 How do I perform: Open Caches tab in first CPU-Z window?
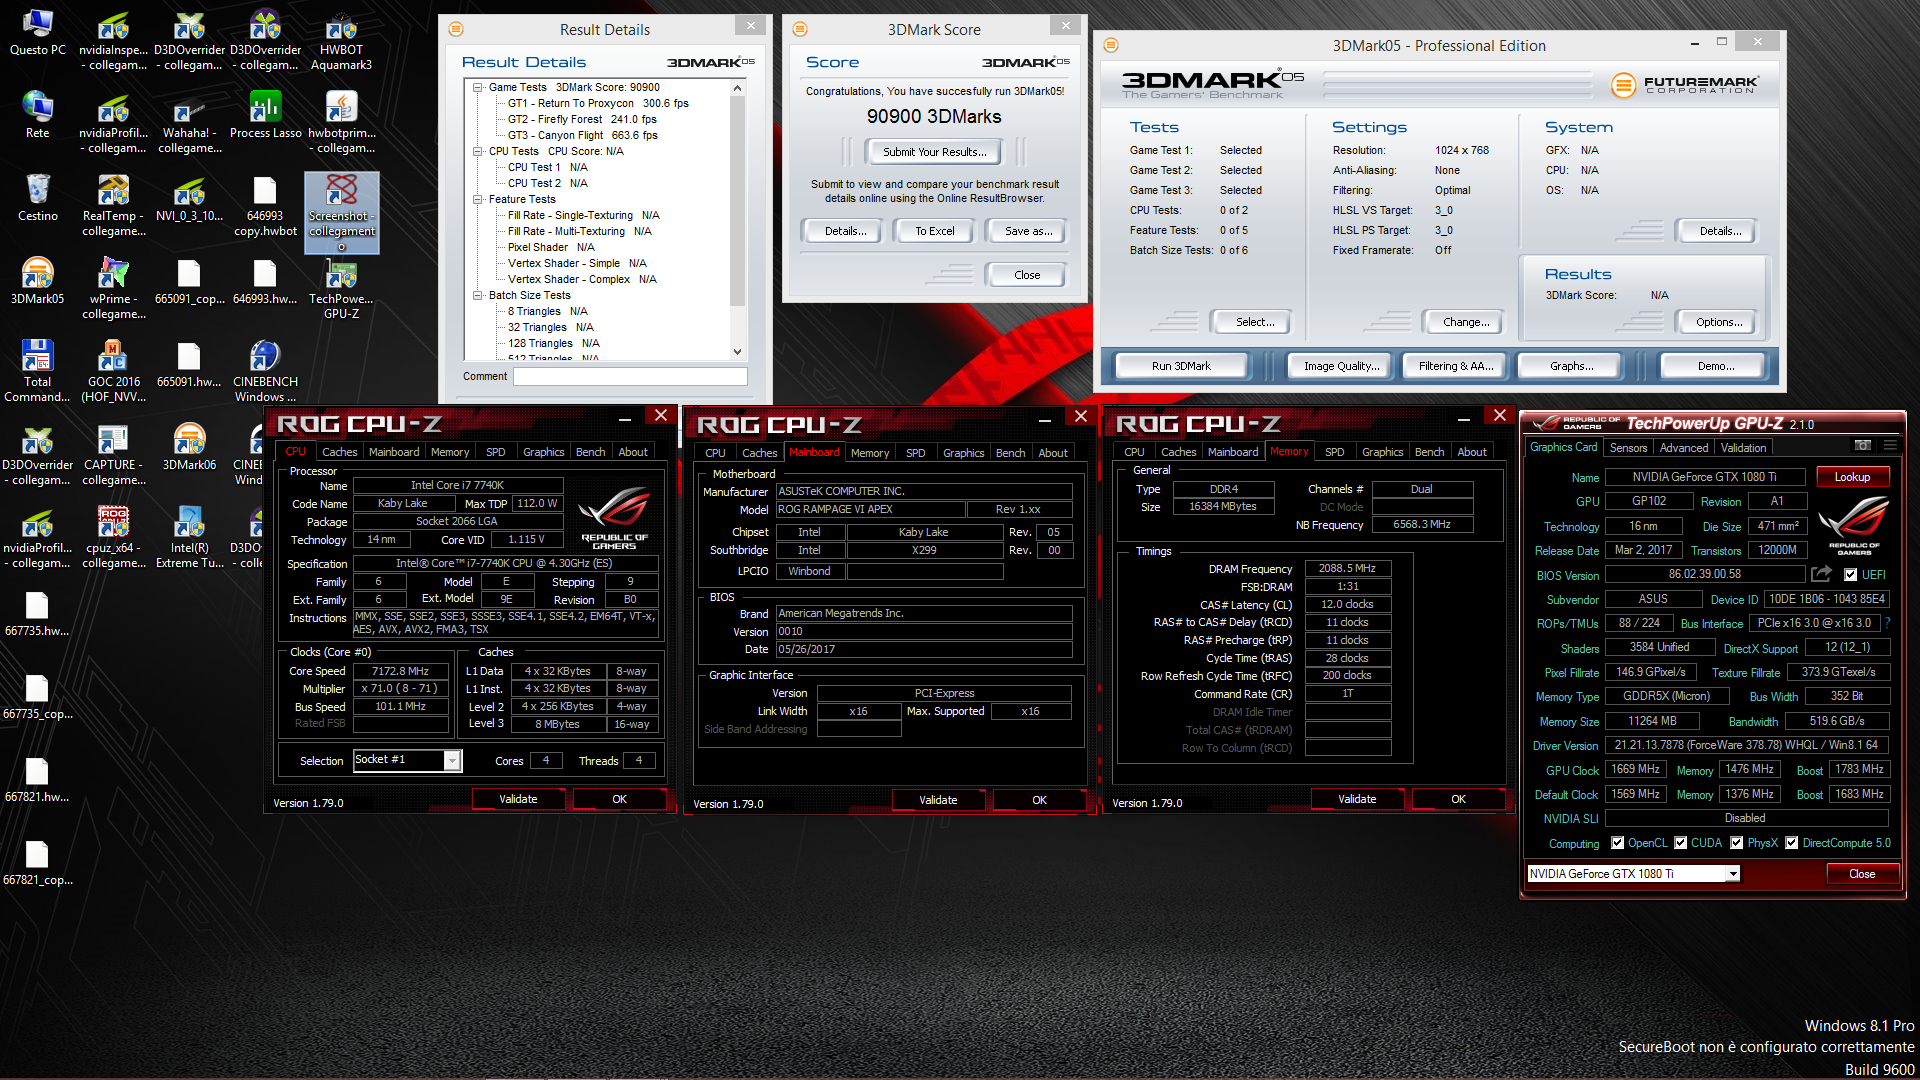coord(339,452)
